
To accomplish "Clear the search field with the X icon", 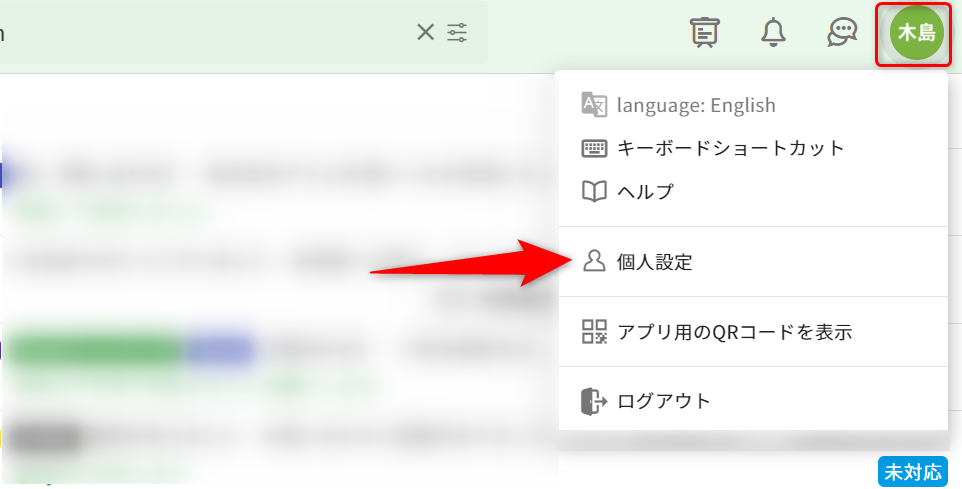I will click(x=425, y=32).
